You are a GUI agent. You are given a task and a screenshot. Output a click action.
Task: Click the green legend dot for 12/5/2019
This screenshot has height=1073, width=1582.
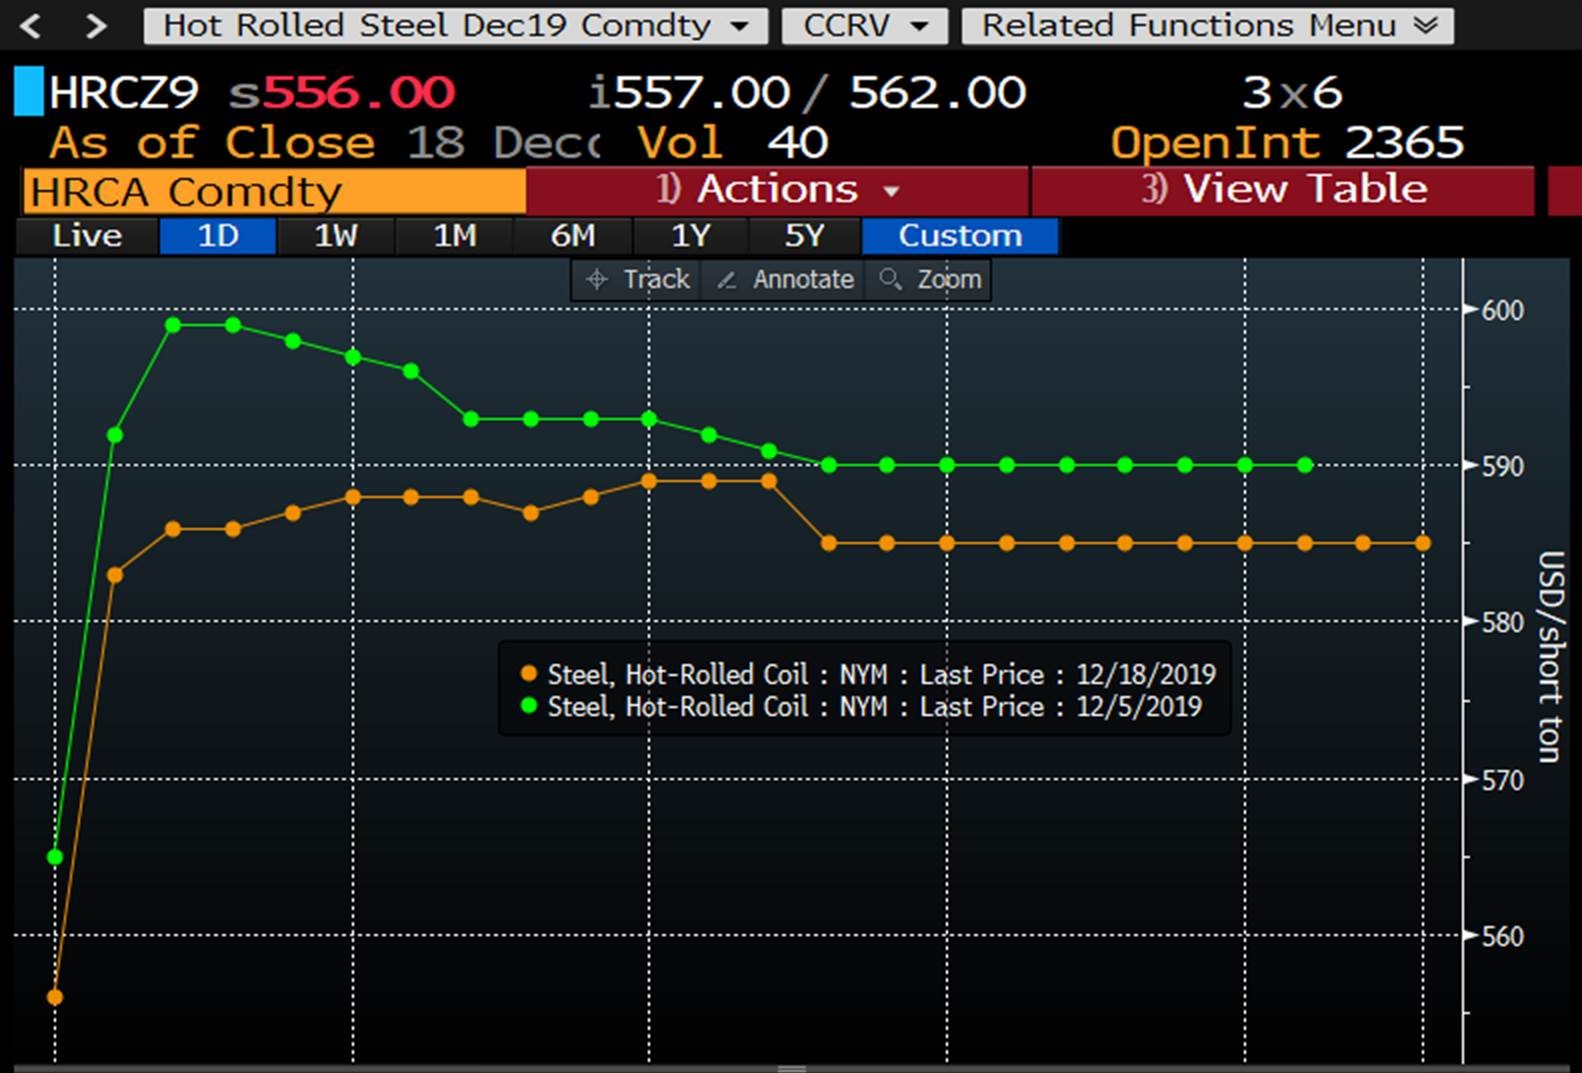pyautogui.click(x=529, y=706)
